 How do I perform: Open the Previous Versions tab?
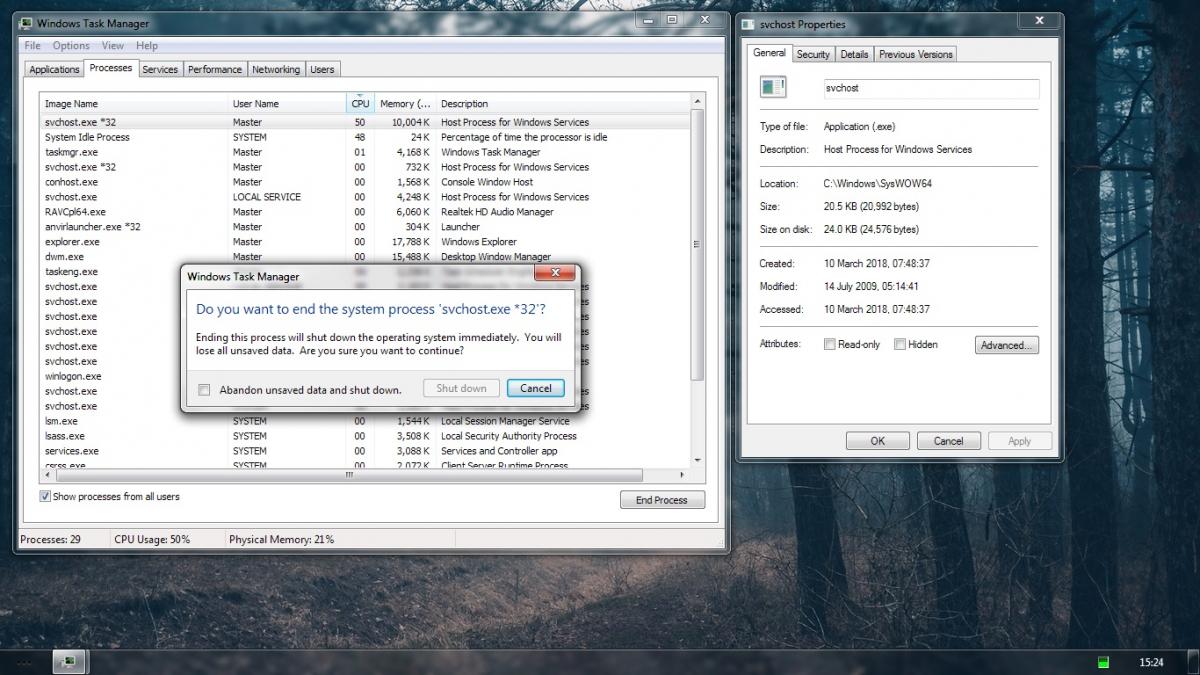point(916,55)
